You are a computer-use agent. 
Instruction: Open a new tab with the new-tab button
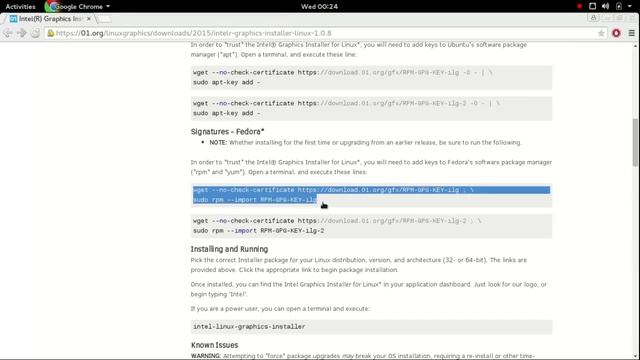click(104, 19)
